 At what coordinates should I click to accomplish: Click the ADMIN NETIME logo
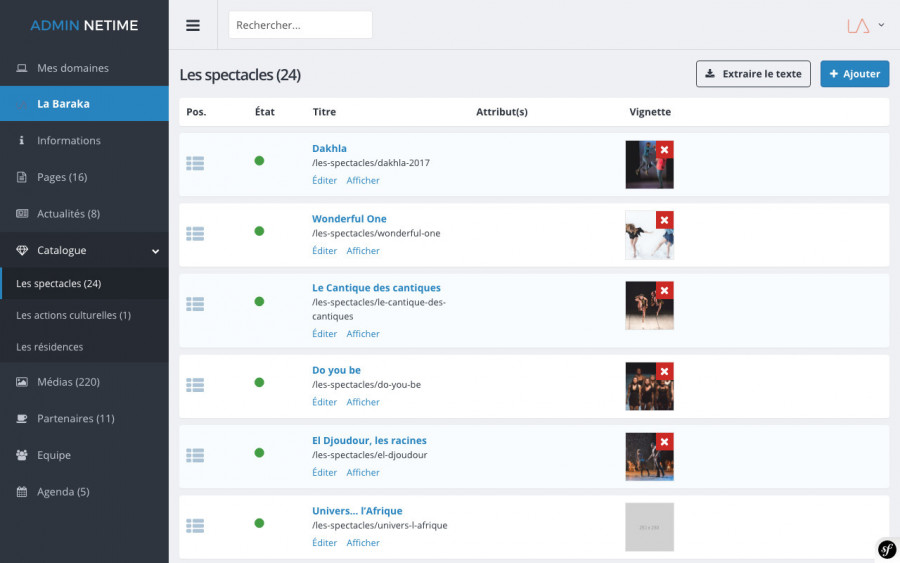click(84, 25)
